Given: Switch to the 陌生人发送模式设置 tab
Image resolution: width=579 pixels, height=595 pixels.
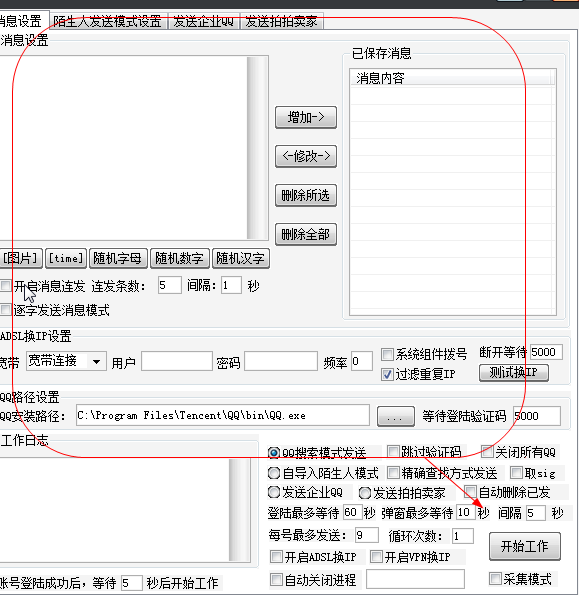Looking at the screenshot, I should pyautogui.click(x=107, y=21).
